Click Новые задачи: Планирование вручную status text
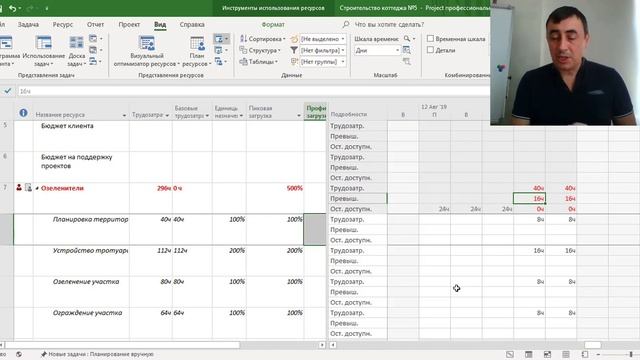The image size is (640, 360). [101, 354]
